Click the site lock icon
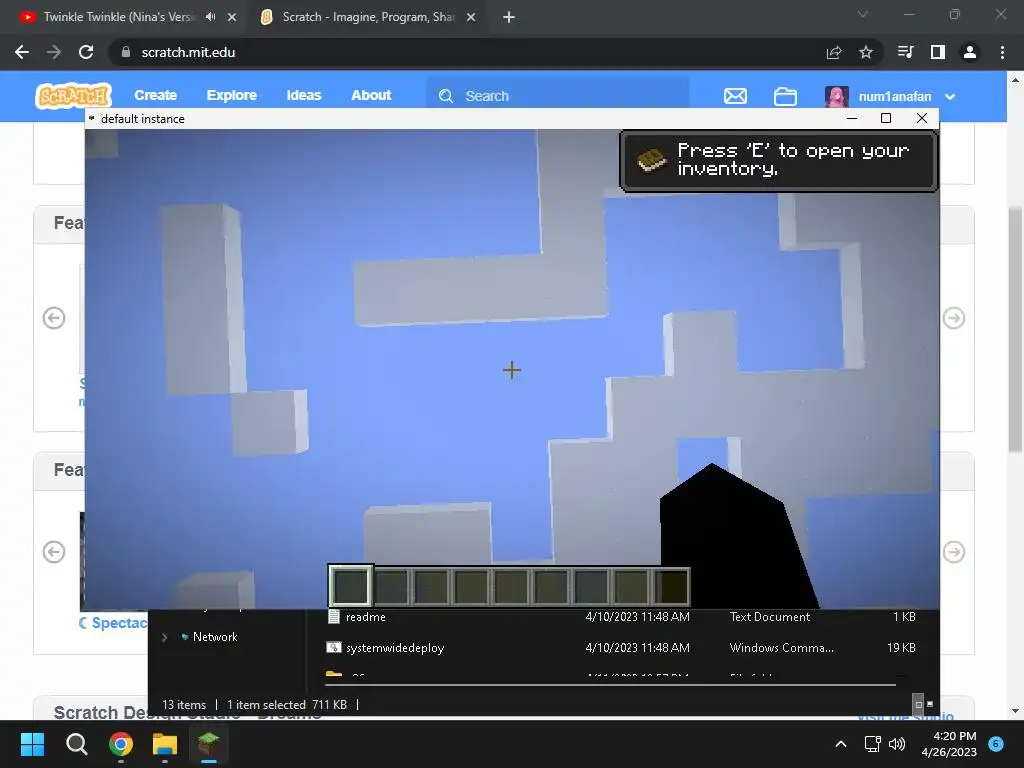This screenshot has height=768, width=1024. pyautogui.click(x=126, y=52)
